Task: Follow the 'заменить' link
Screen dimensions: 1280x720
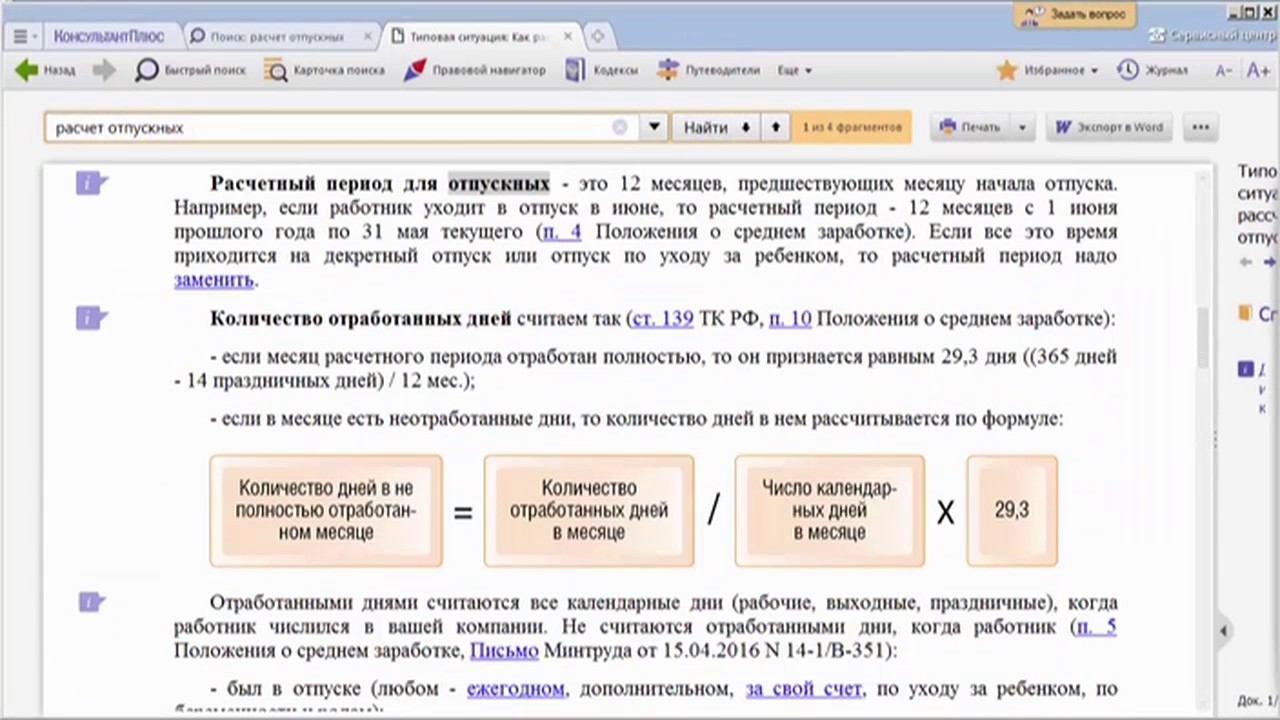Action: tap(214, 280)
